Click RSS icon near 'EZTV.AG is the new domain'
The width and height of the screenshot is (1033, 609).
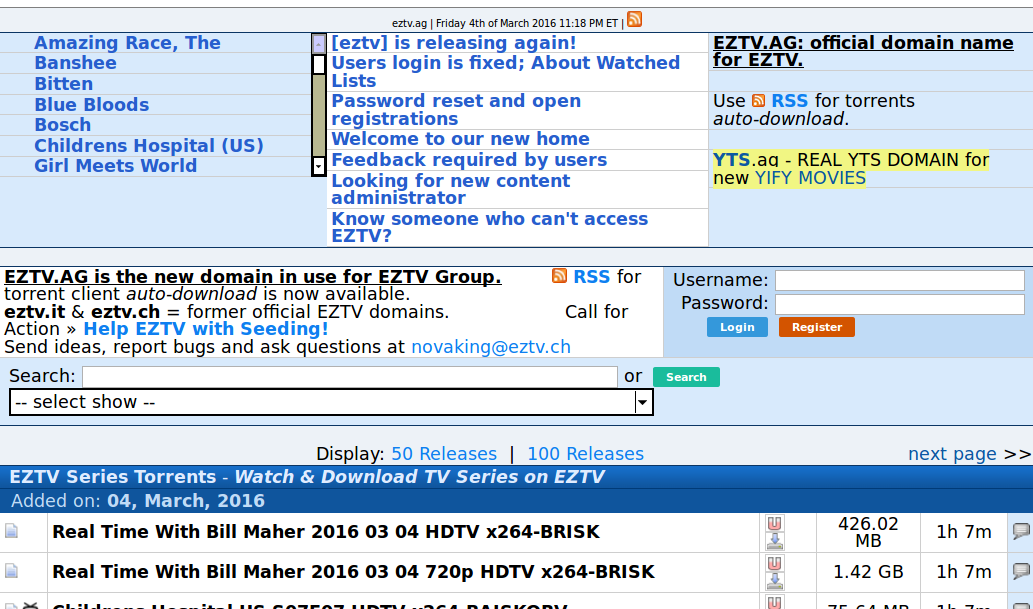pos(559,276)
